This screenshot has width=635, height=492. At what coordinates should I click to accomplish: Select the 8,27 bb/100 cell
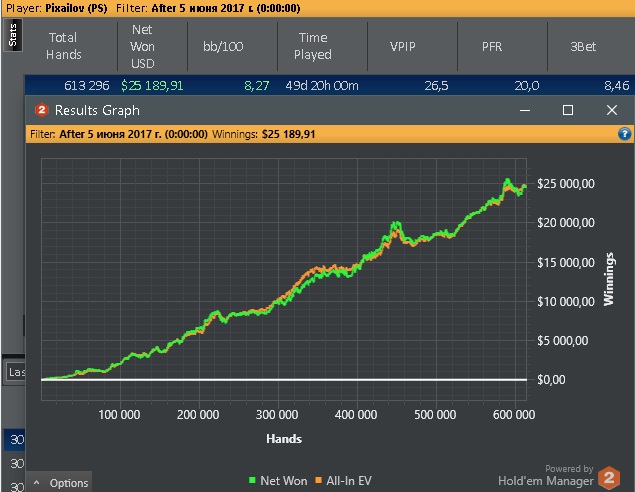click(256, 85)
